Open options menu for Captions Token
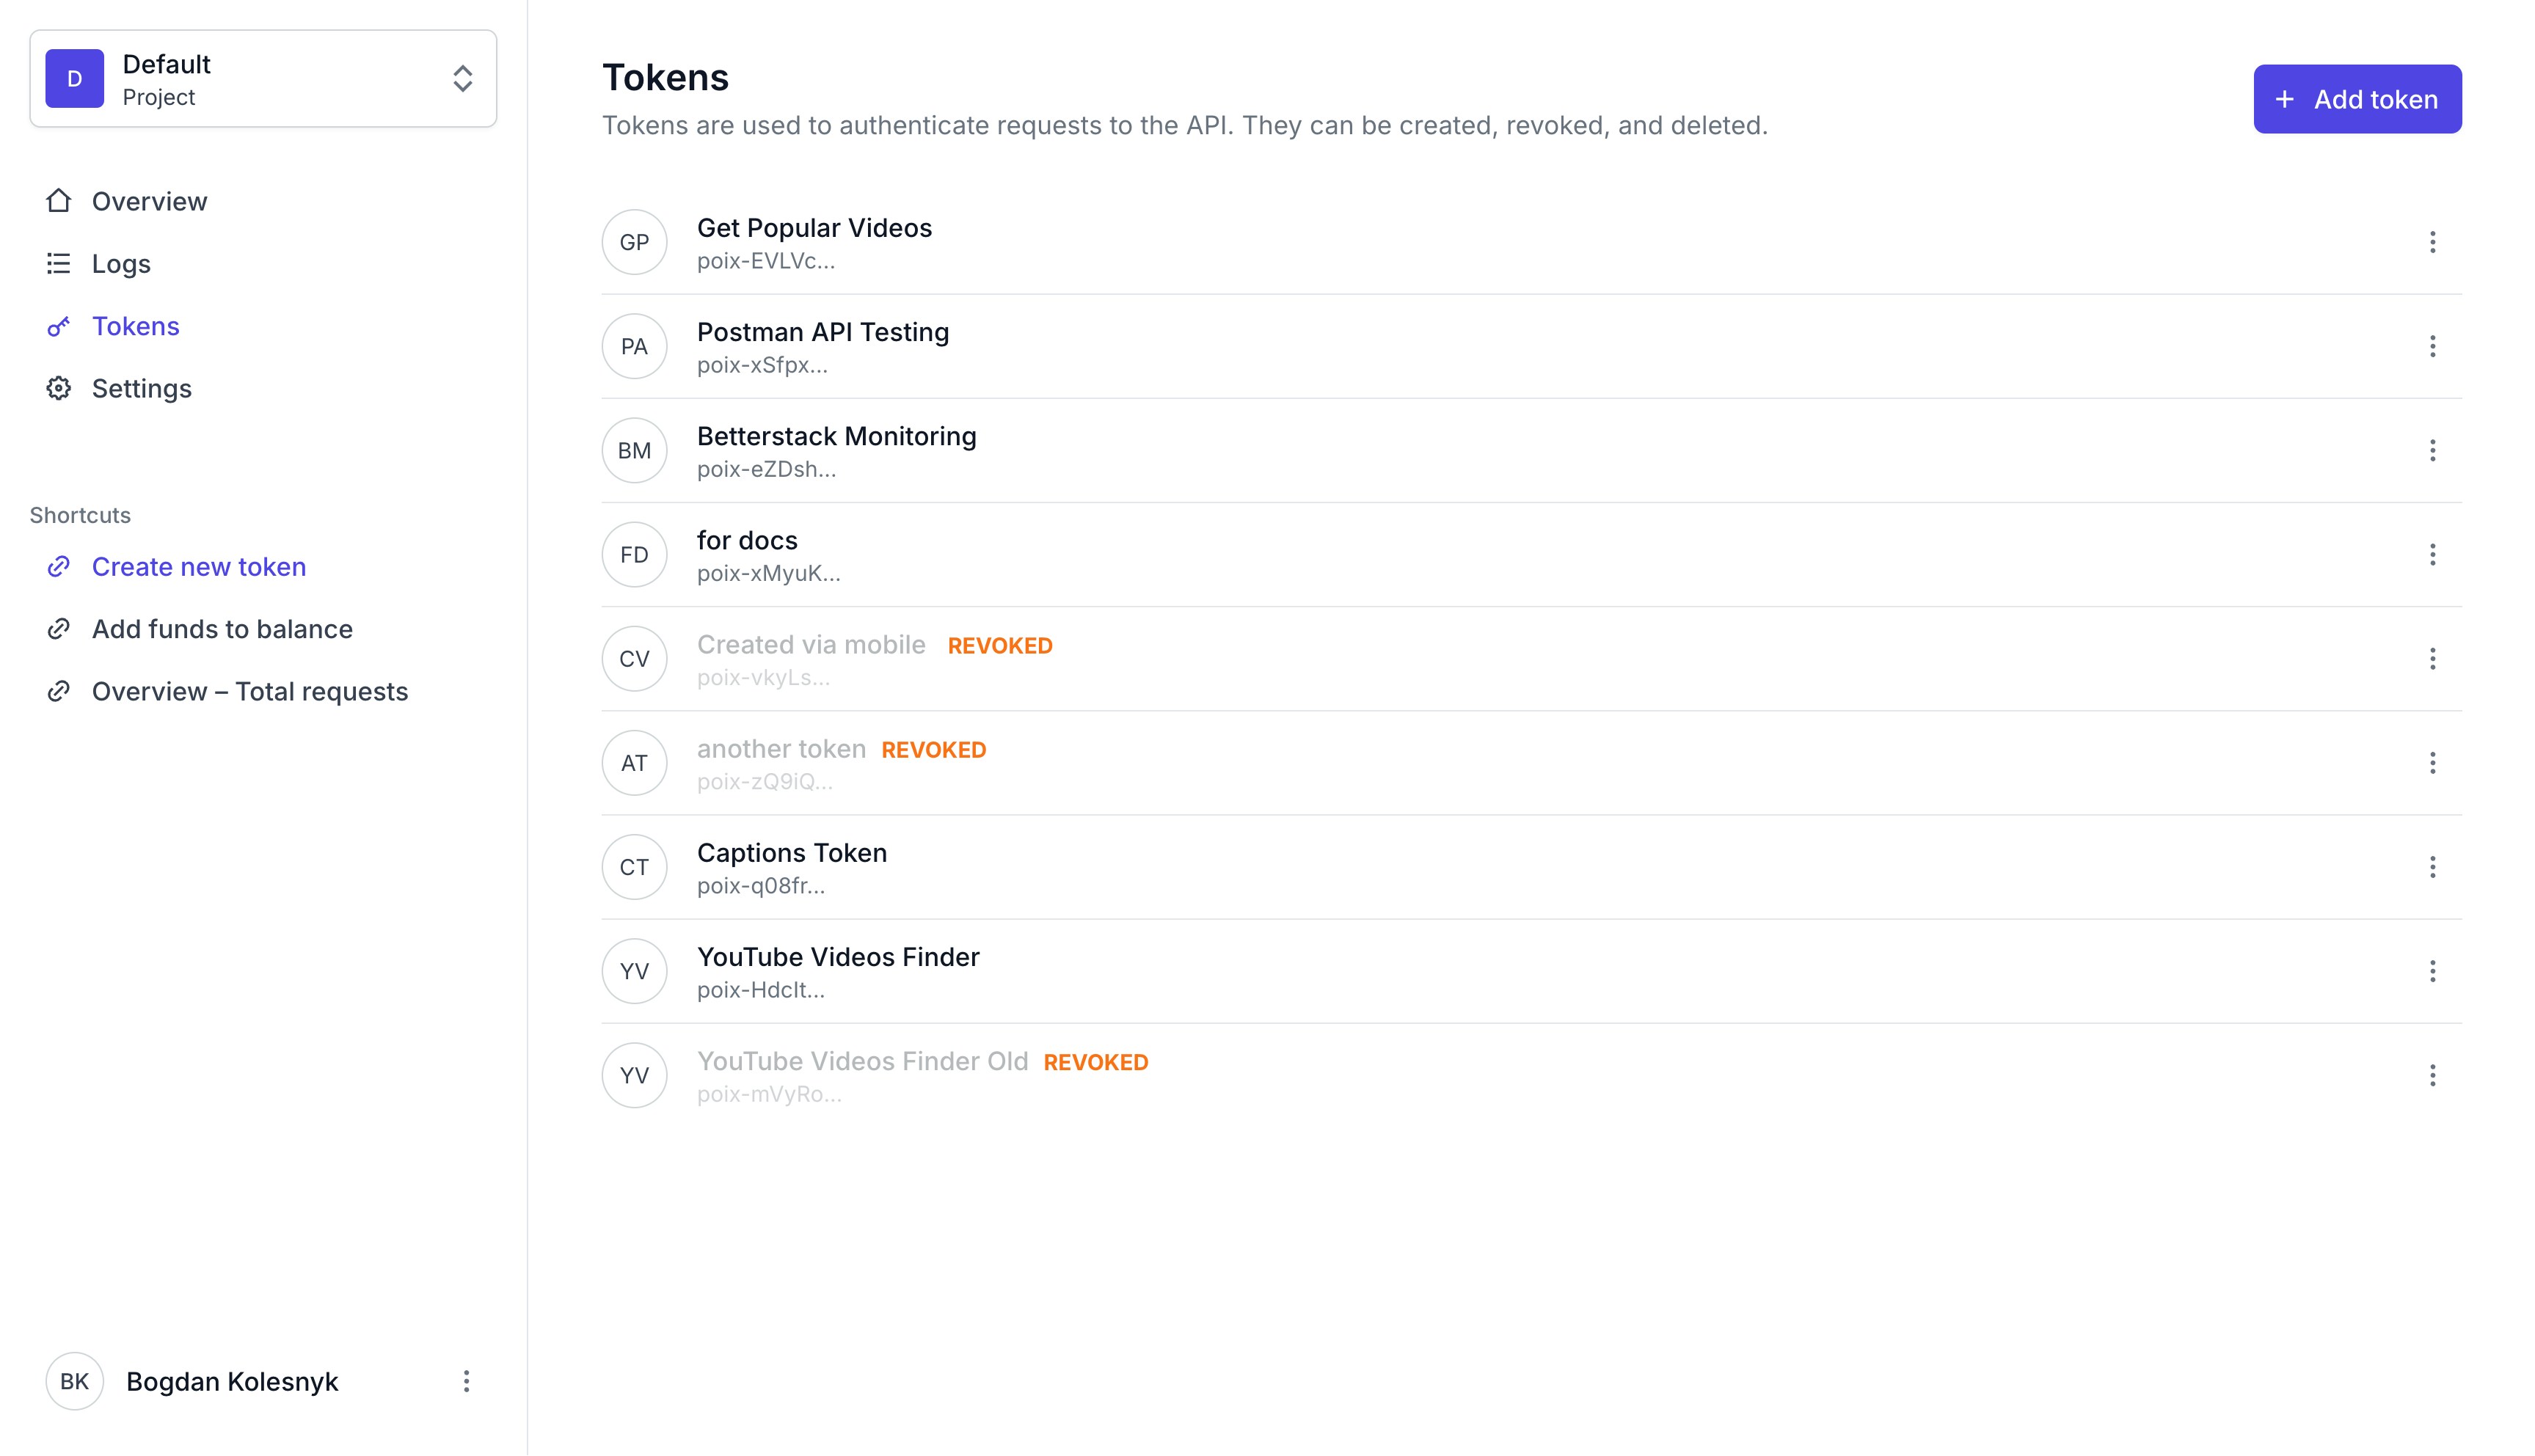Image resolution: width=2535 pixels, height=1456 pixels. click(2432, 866)
